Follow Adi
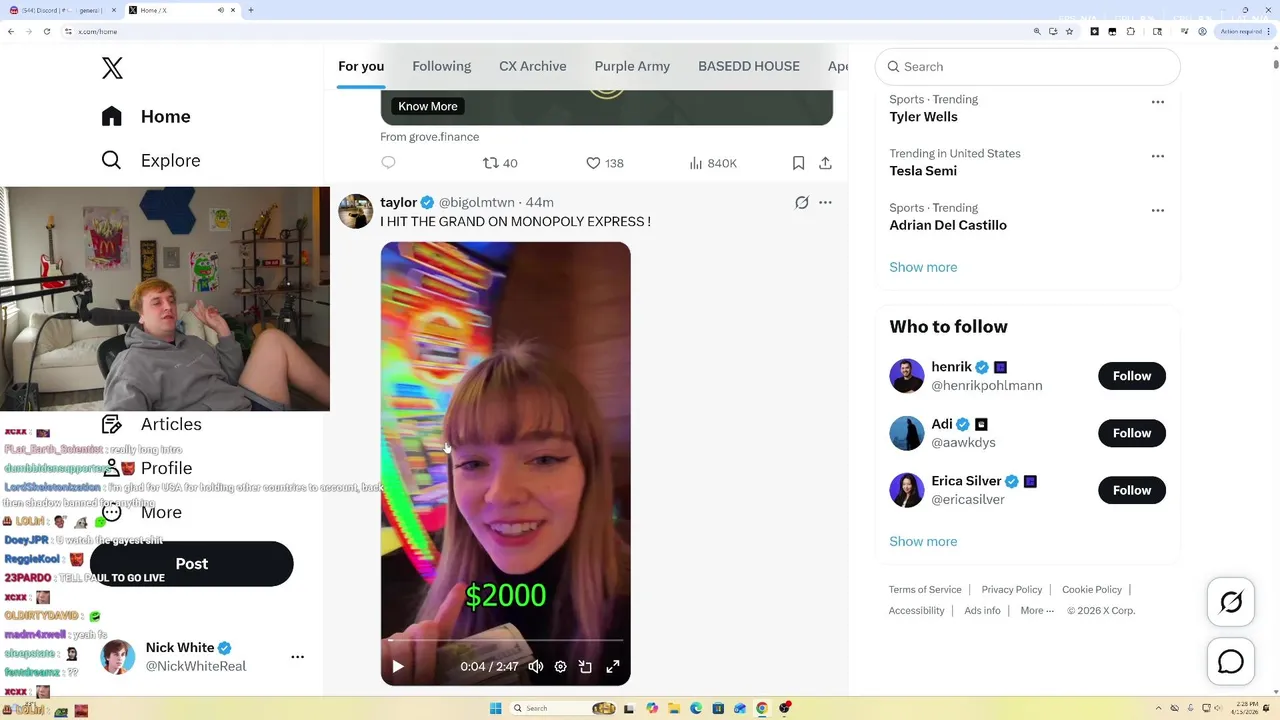The image size is (1280, 720). [x=1132, y=433]
